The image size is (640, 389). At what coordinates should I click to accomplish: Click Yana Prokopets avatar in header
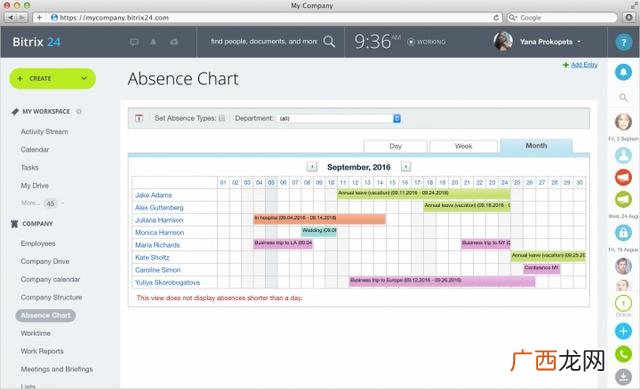tap(503, 42)
